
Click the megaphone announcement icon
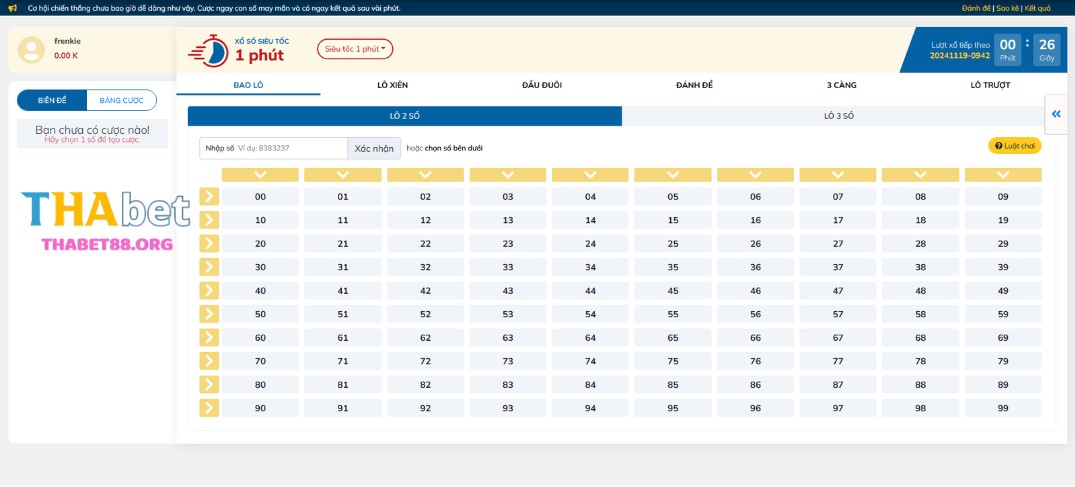pos(12,8)
